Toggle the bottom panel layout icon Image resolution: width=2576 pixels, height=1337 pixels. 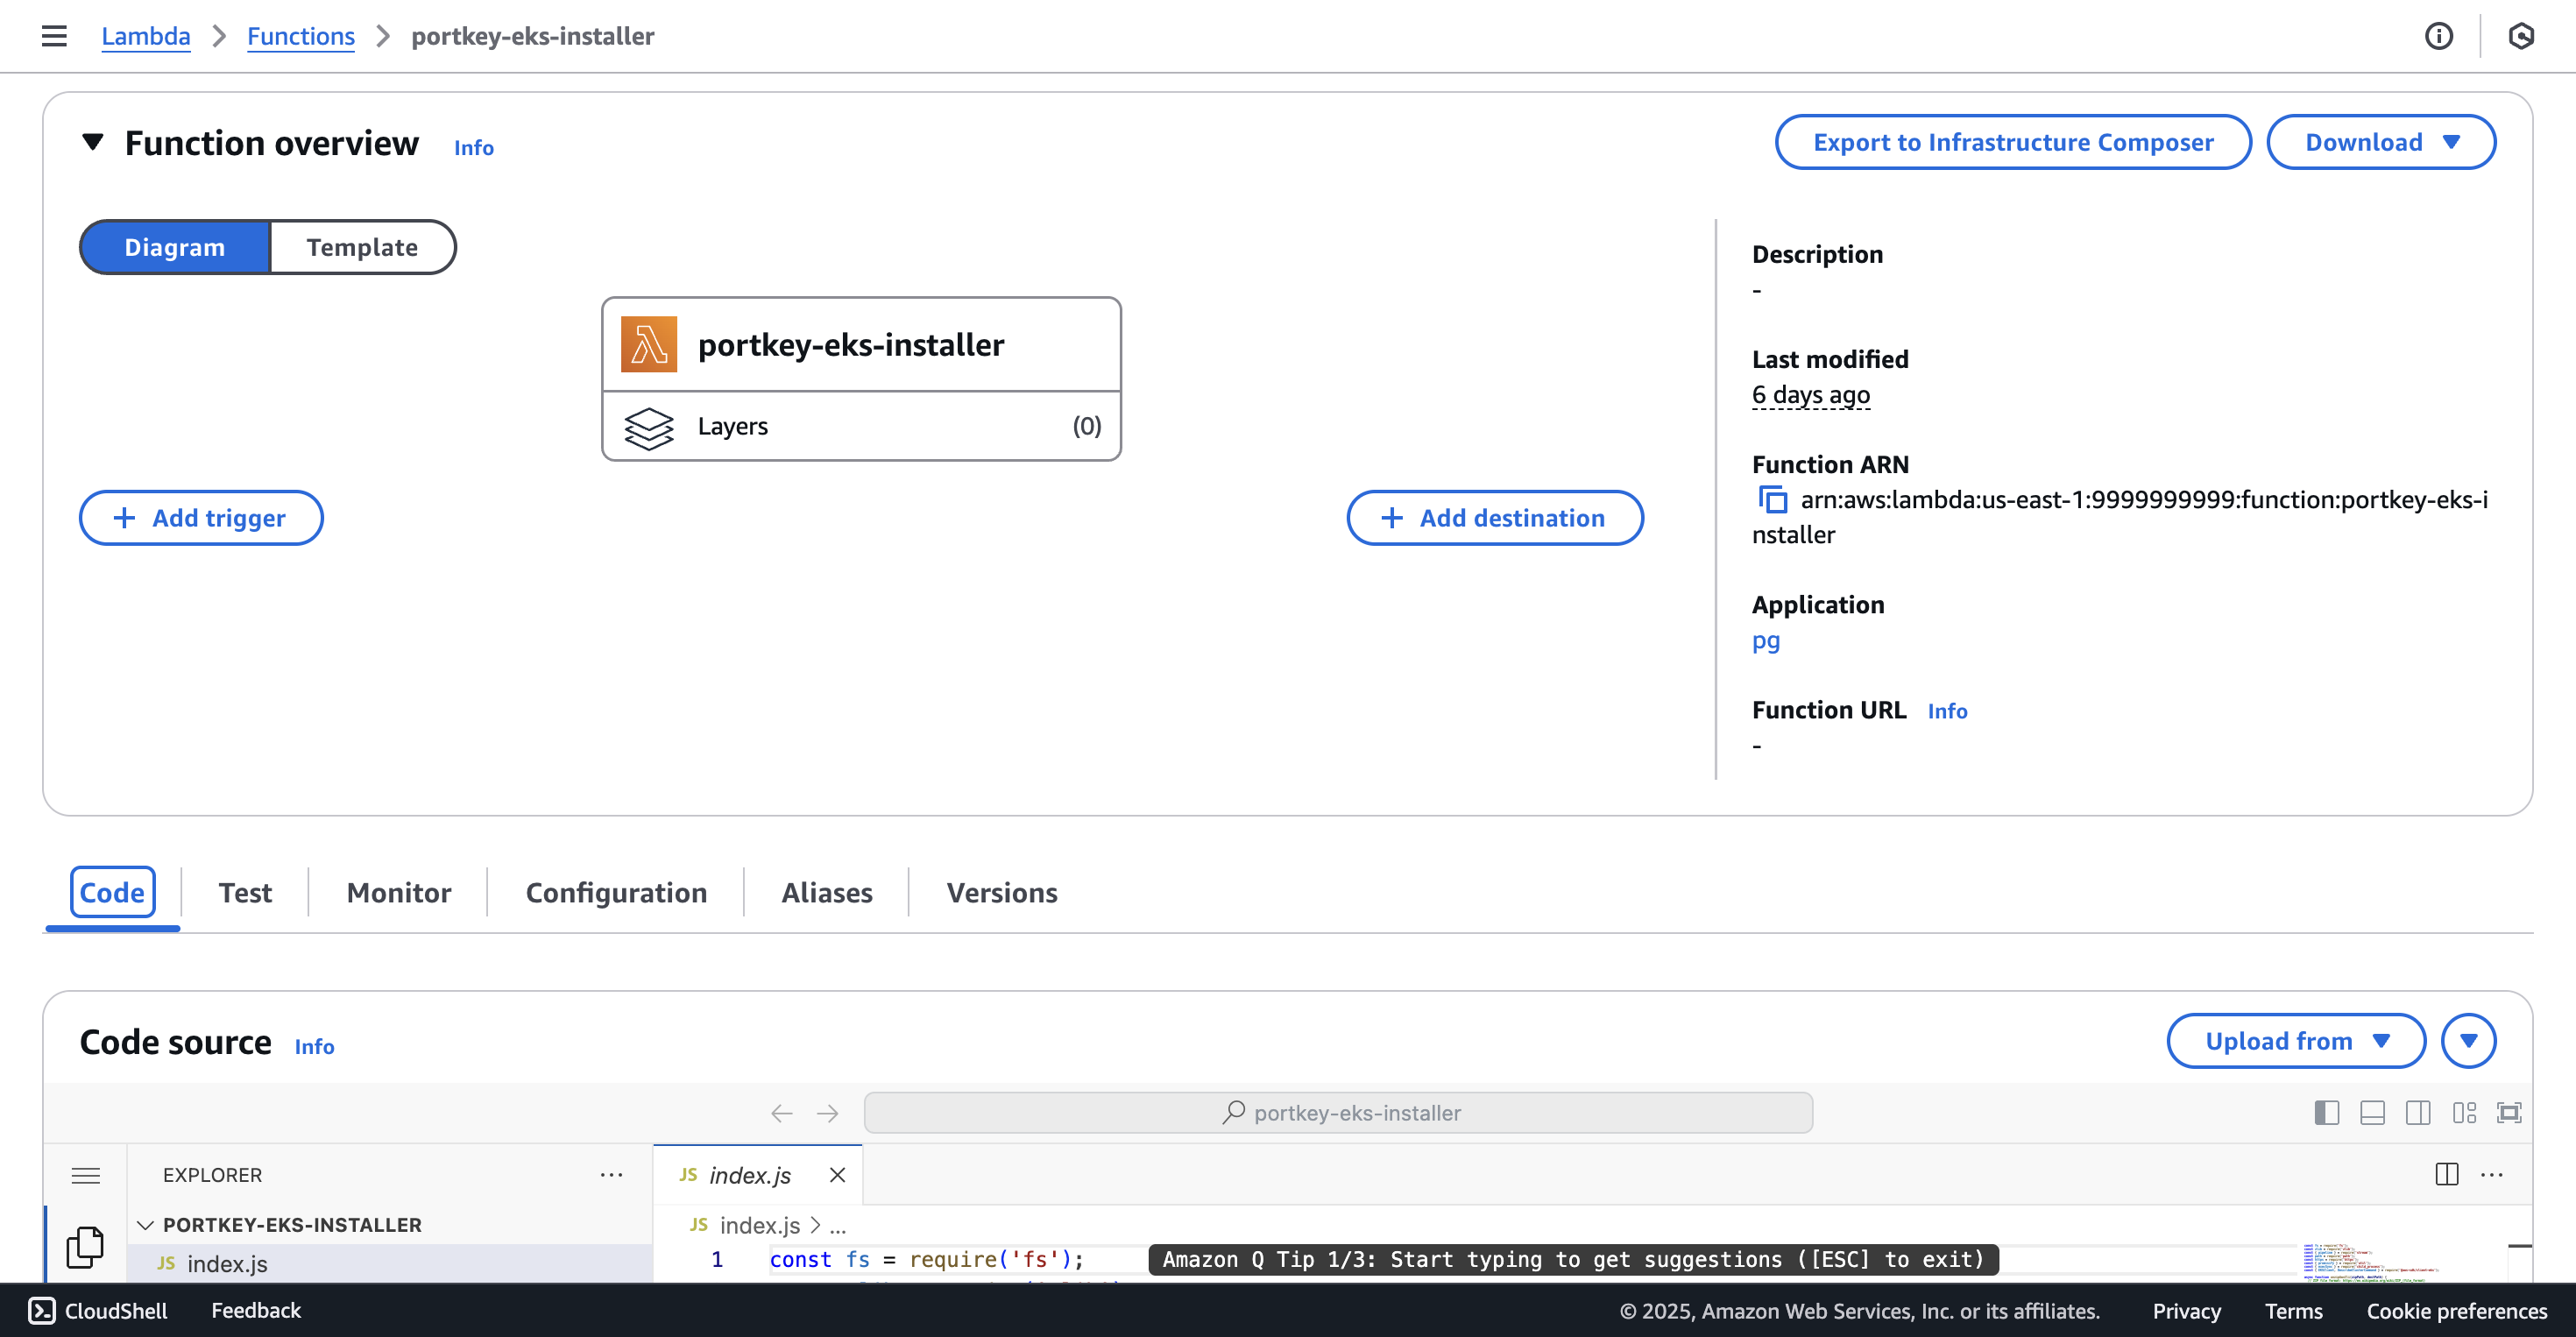pos(2372,1113)
